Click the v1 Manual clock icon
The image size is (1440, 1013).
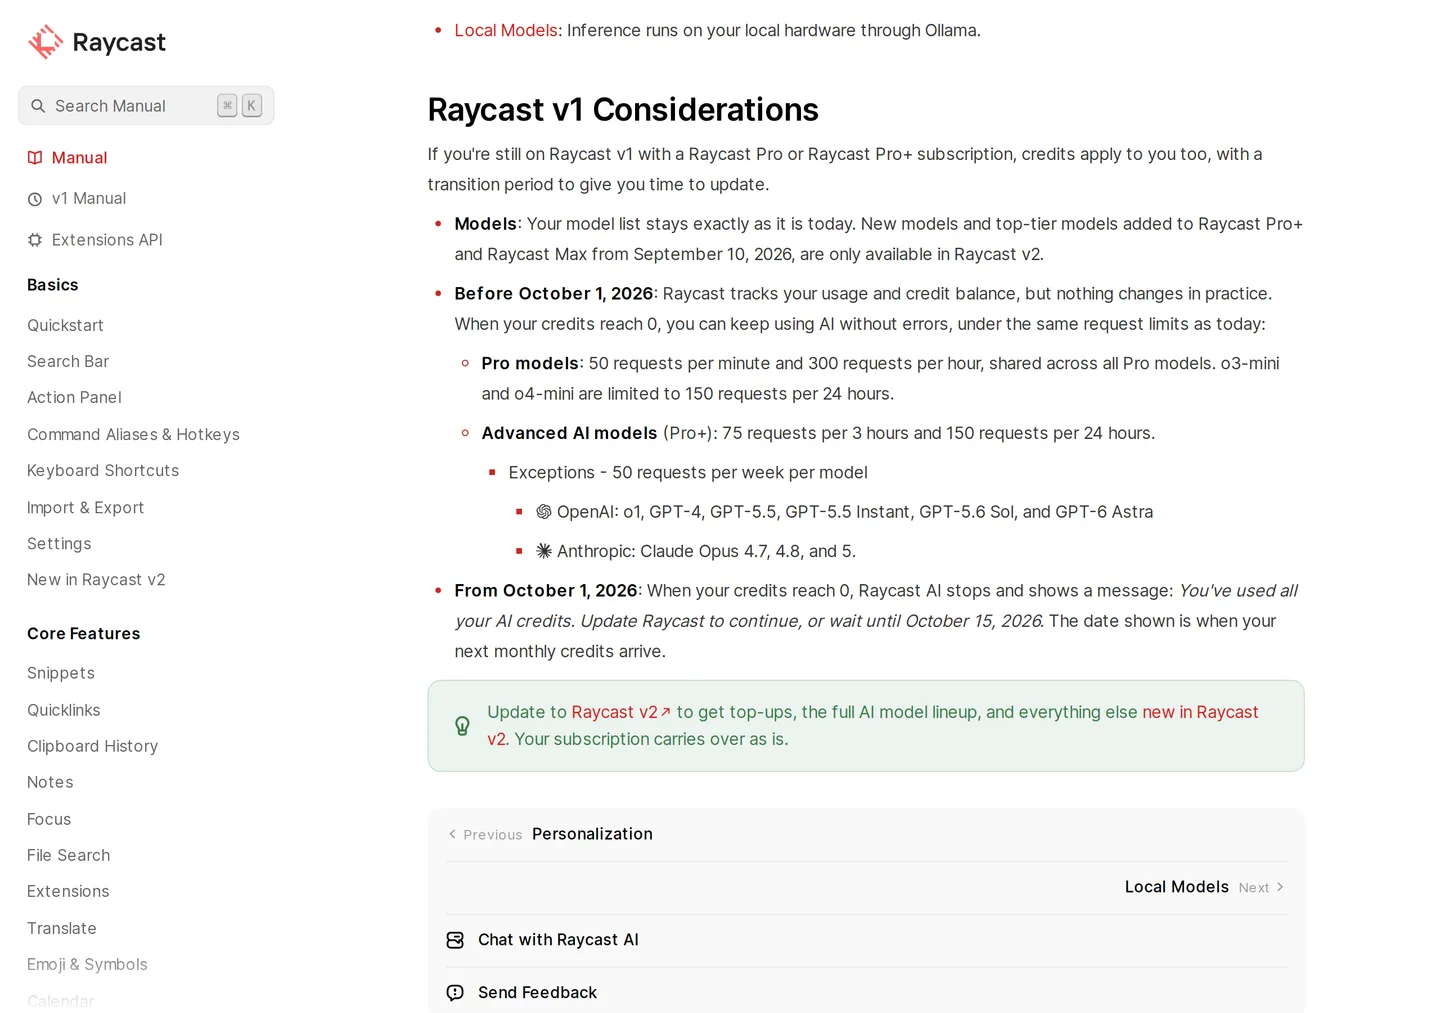[x=35, y=199]
